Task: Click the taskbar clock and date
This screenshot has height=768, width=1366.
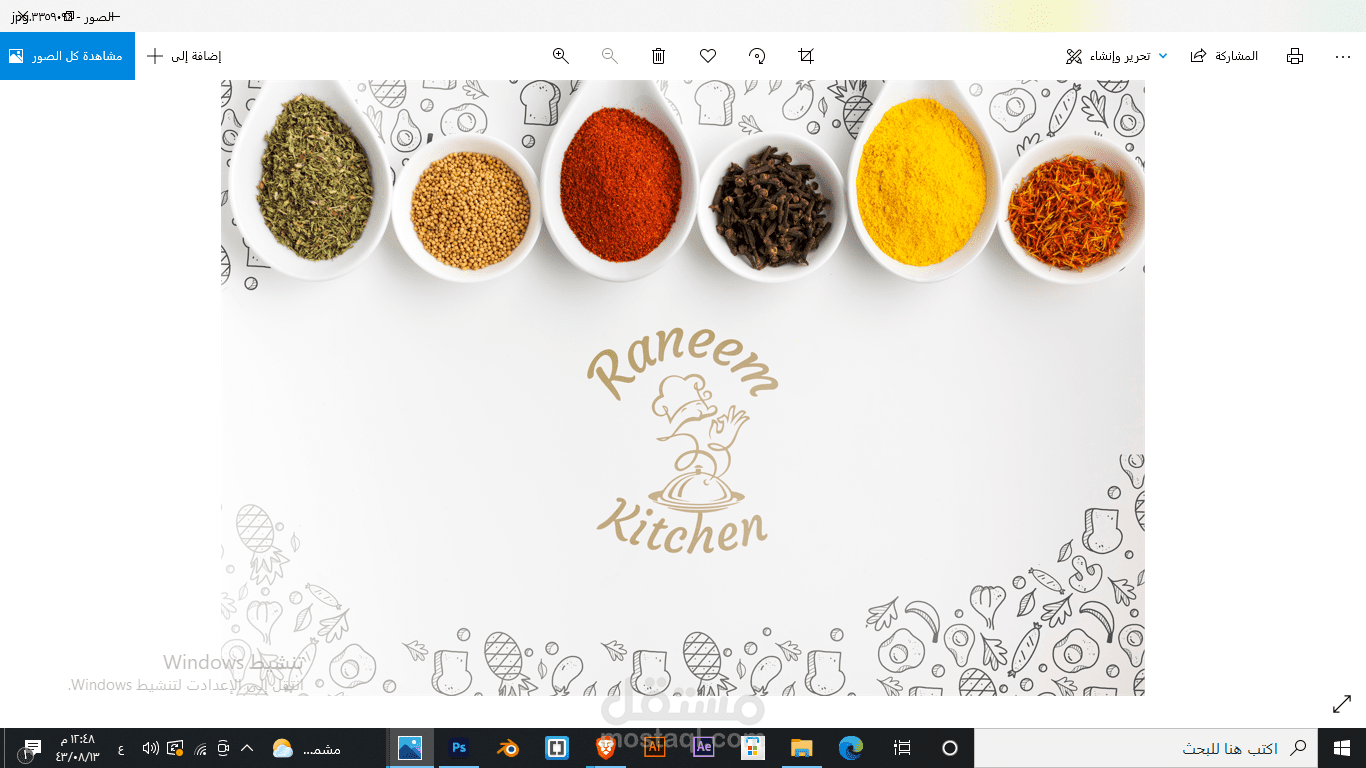Action: pyautogui.click(x=77, y=748)
